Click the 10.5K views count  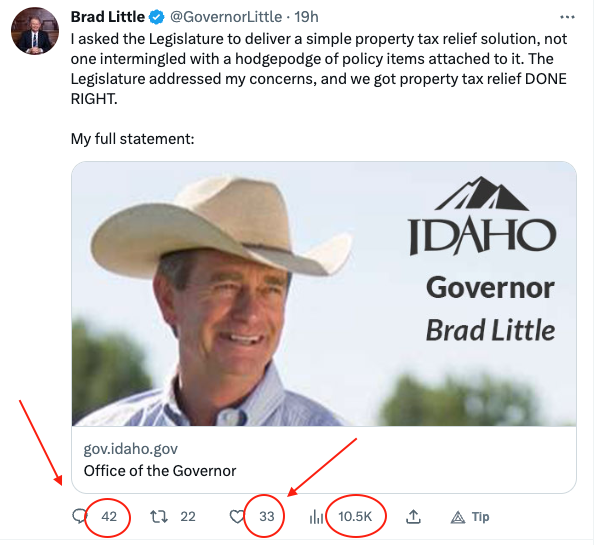(355, 517)
